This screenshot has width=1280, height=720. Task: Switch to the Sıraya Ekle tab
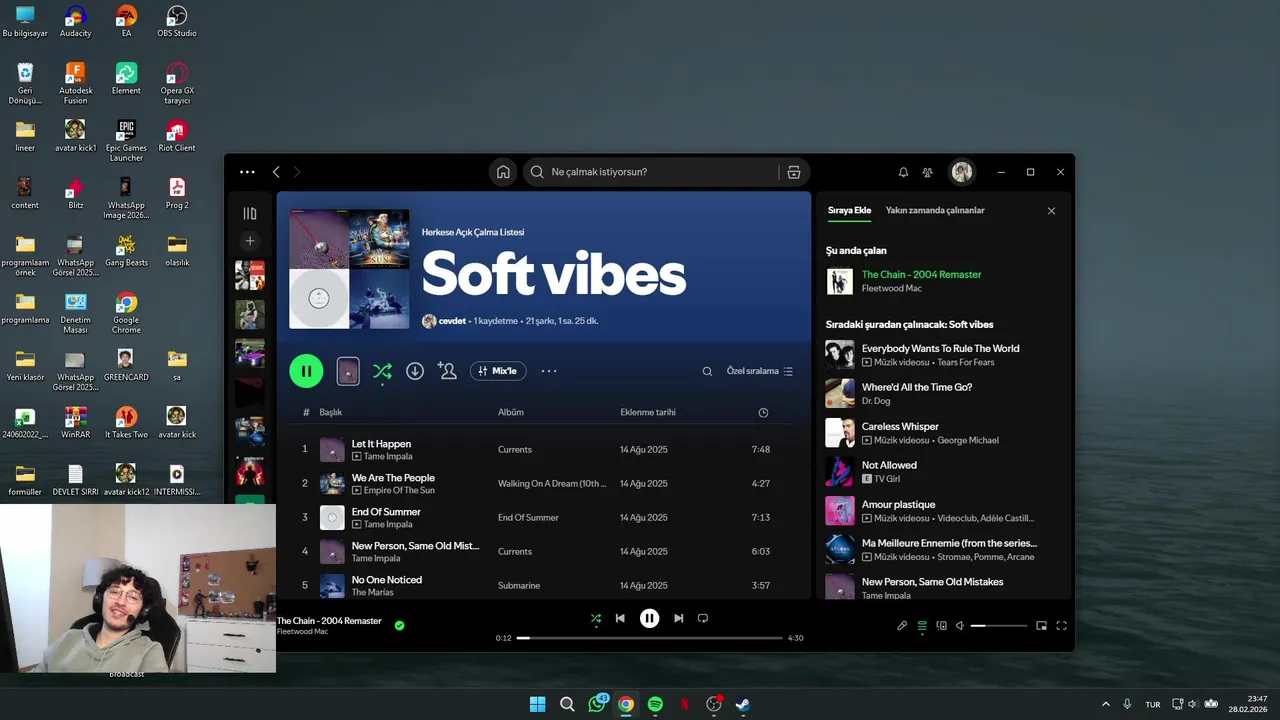pos(849,211)
